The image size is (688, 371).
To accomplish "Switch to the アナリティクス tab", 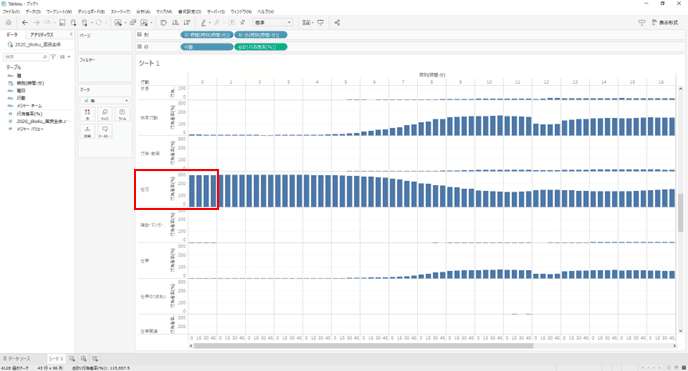I will coord(42,35).
